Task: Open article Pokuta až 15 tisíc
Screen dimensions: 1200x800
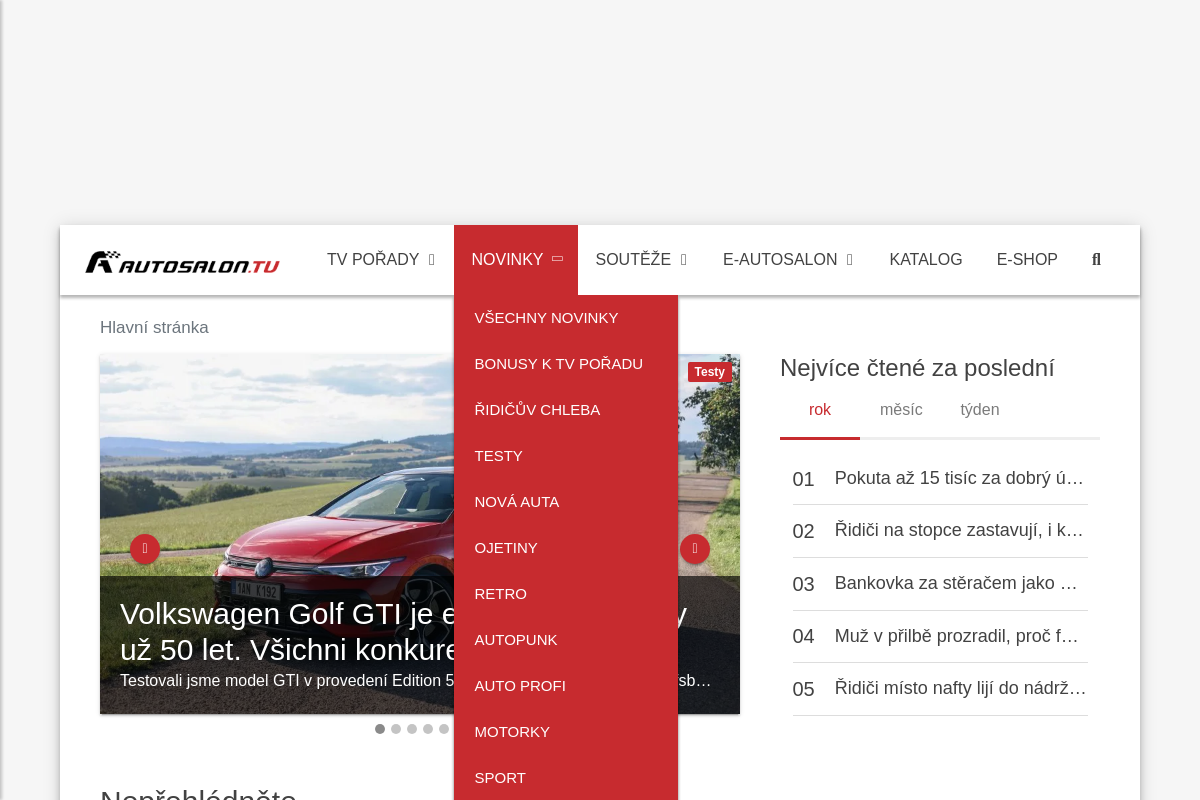Action: click(x=960, y=478)
